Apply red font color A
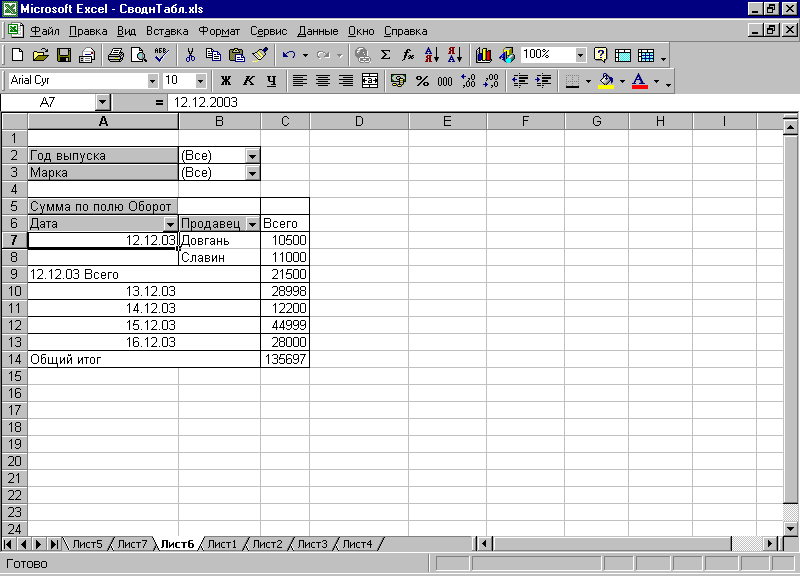The height and width of the screenshot is (576, 800). (640, 81)
